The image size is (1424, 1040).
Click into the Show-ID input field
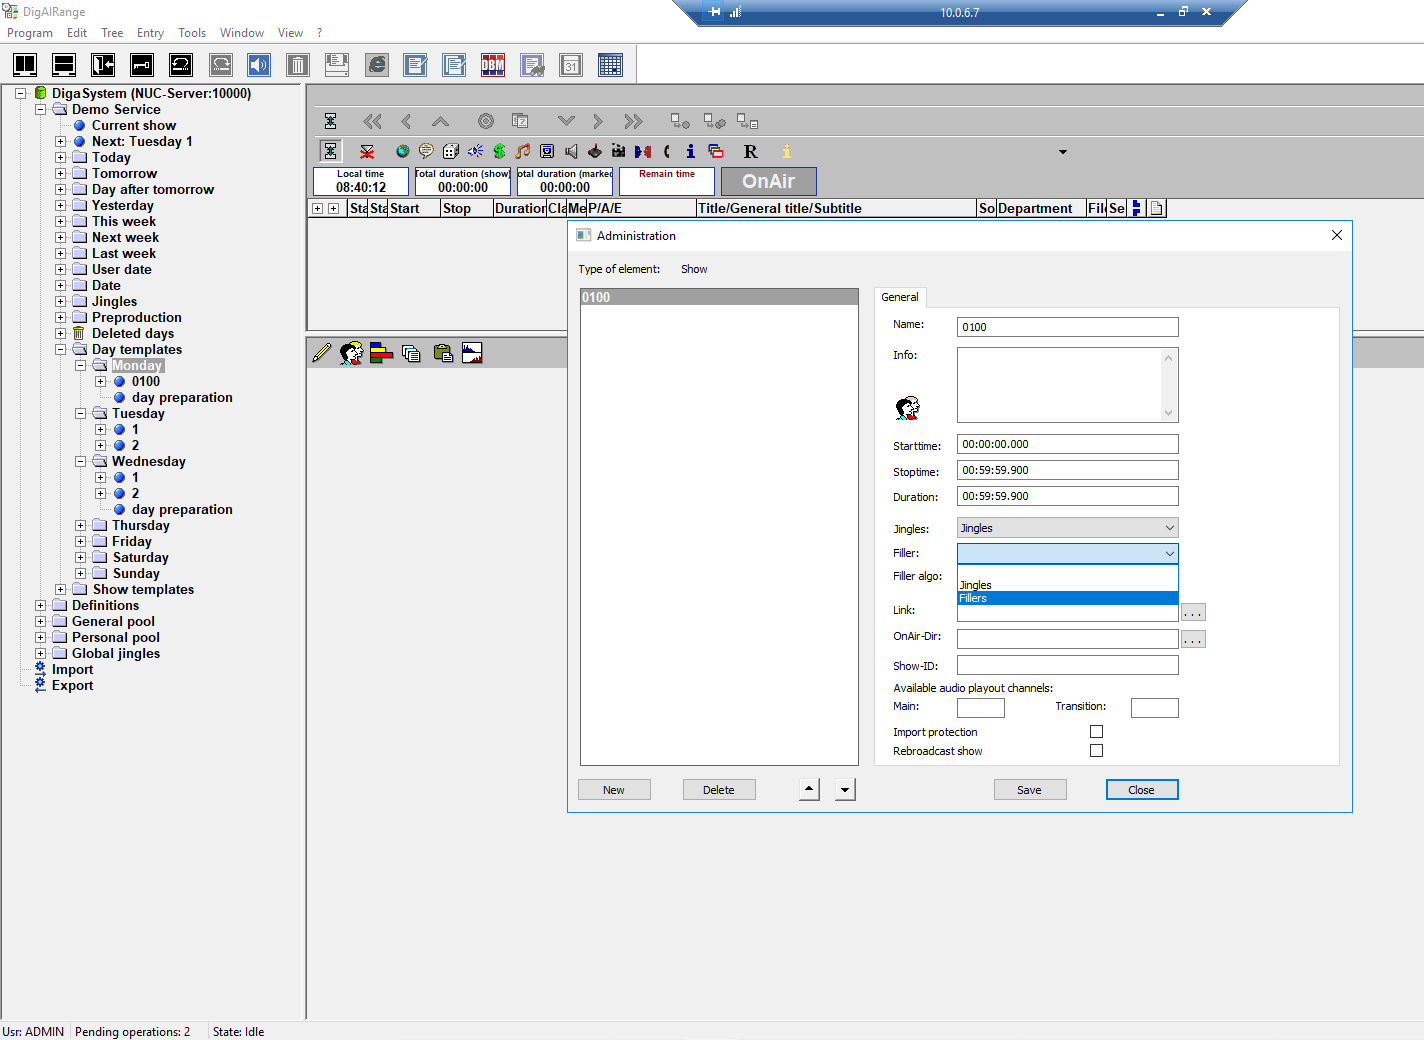[1067, 666]
